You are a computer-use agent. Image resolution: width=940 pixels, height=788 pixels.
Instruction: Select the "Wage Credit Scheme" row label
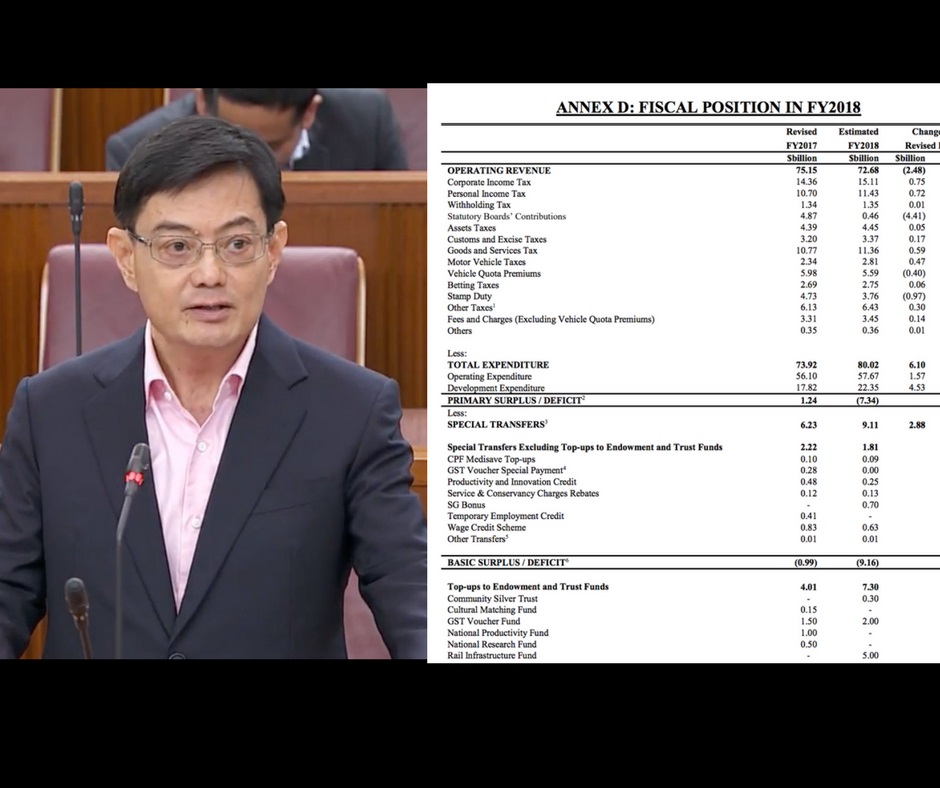(x=486, y=528)
